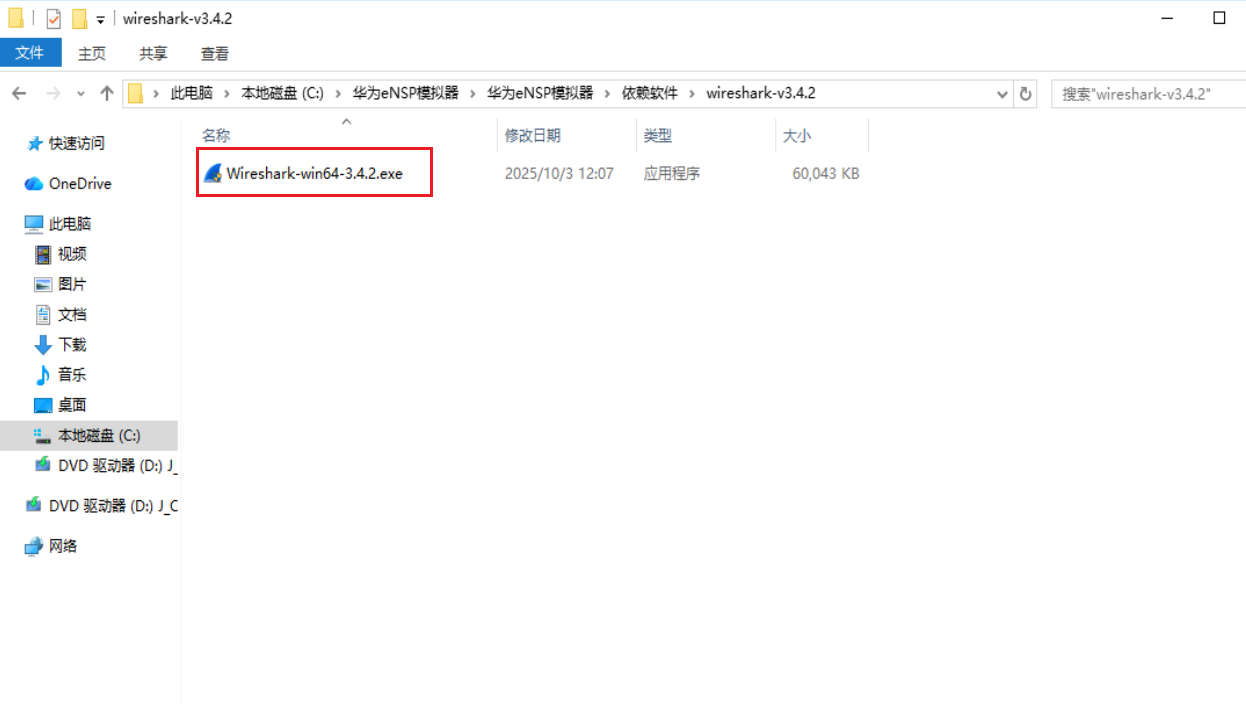
Task: Click the 网络 network icon
Action: click(34, 546)
